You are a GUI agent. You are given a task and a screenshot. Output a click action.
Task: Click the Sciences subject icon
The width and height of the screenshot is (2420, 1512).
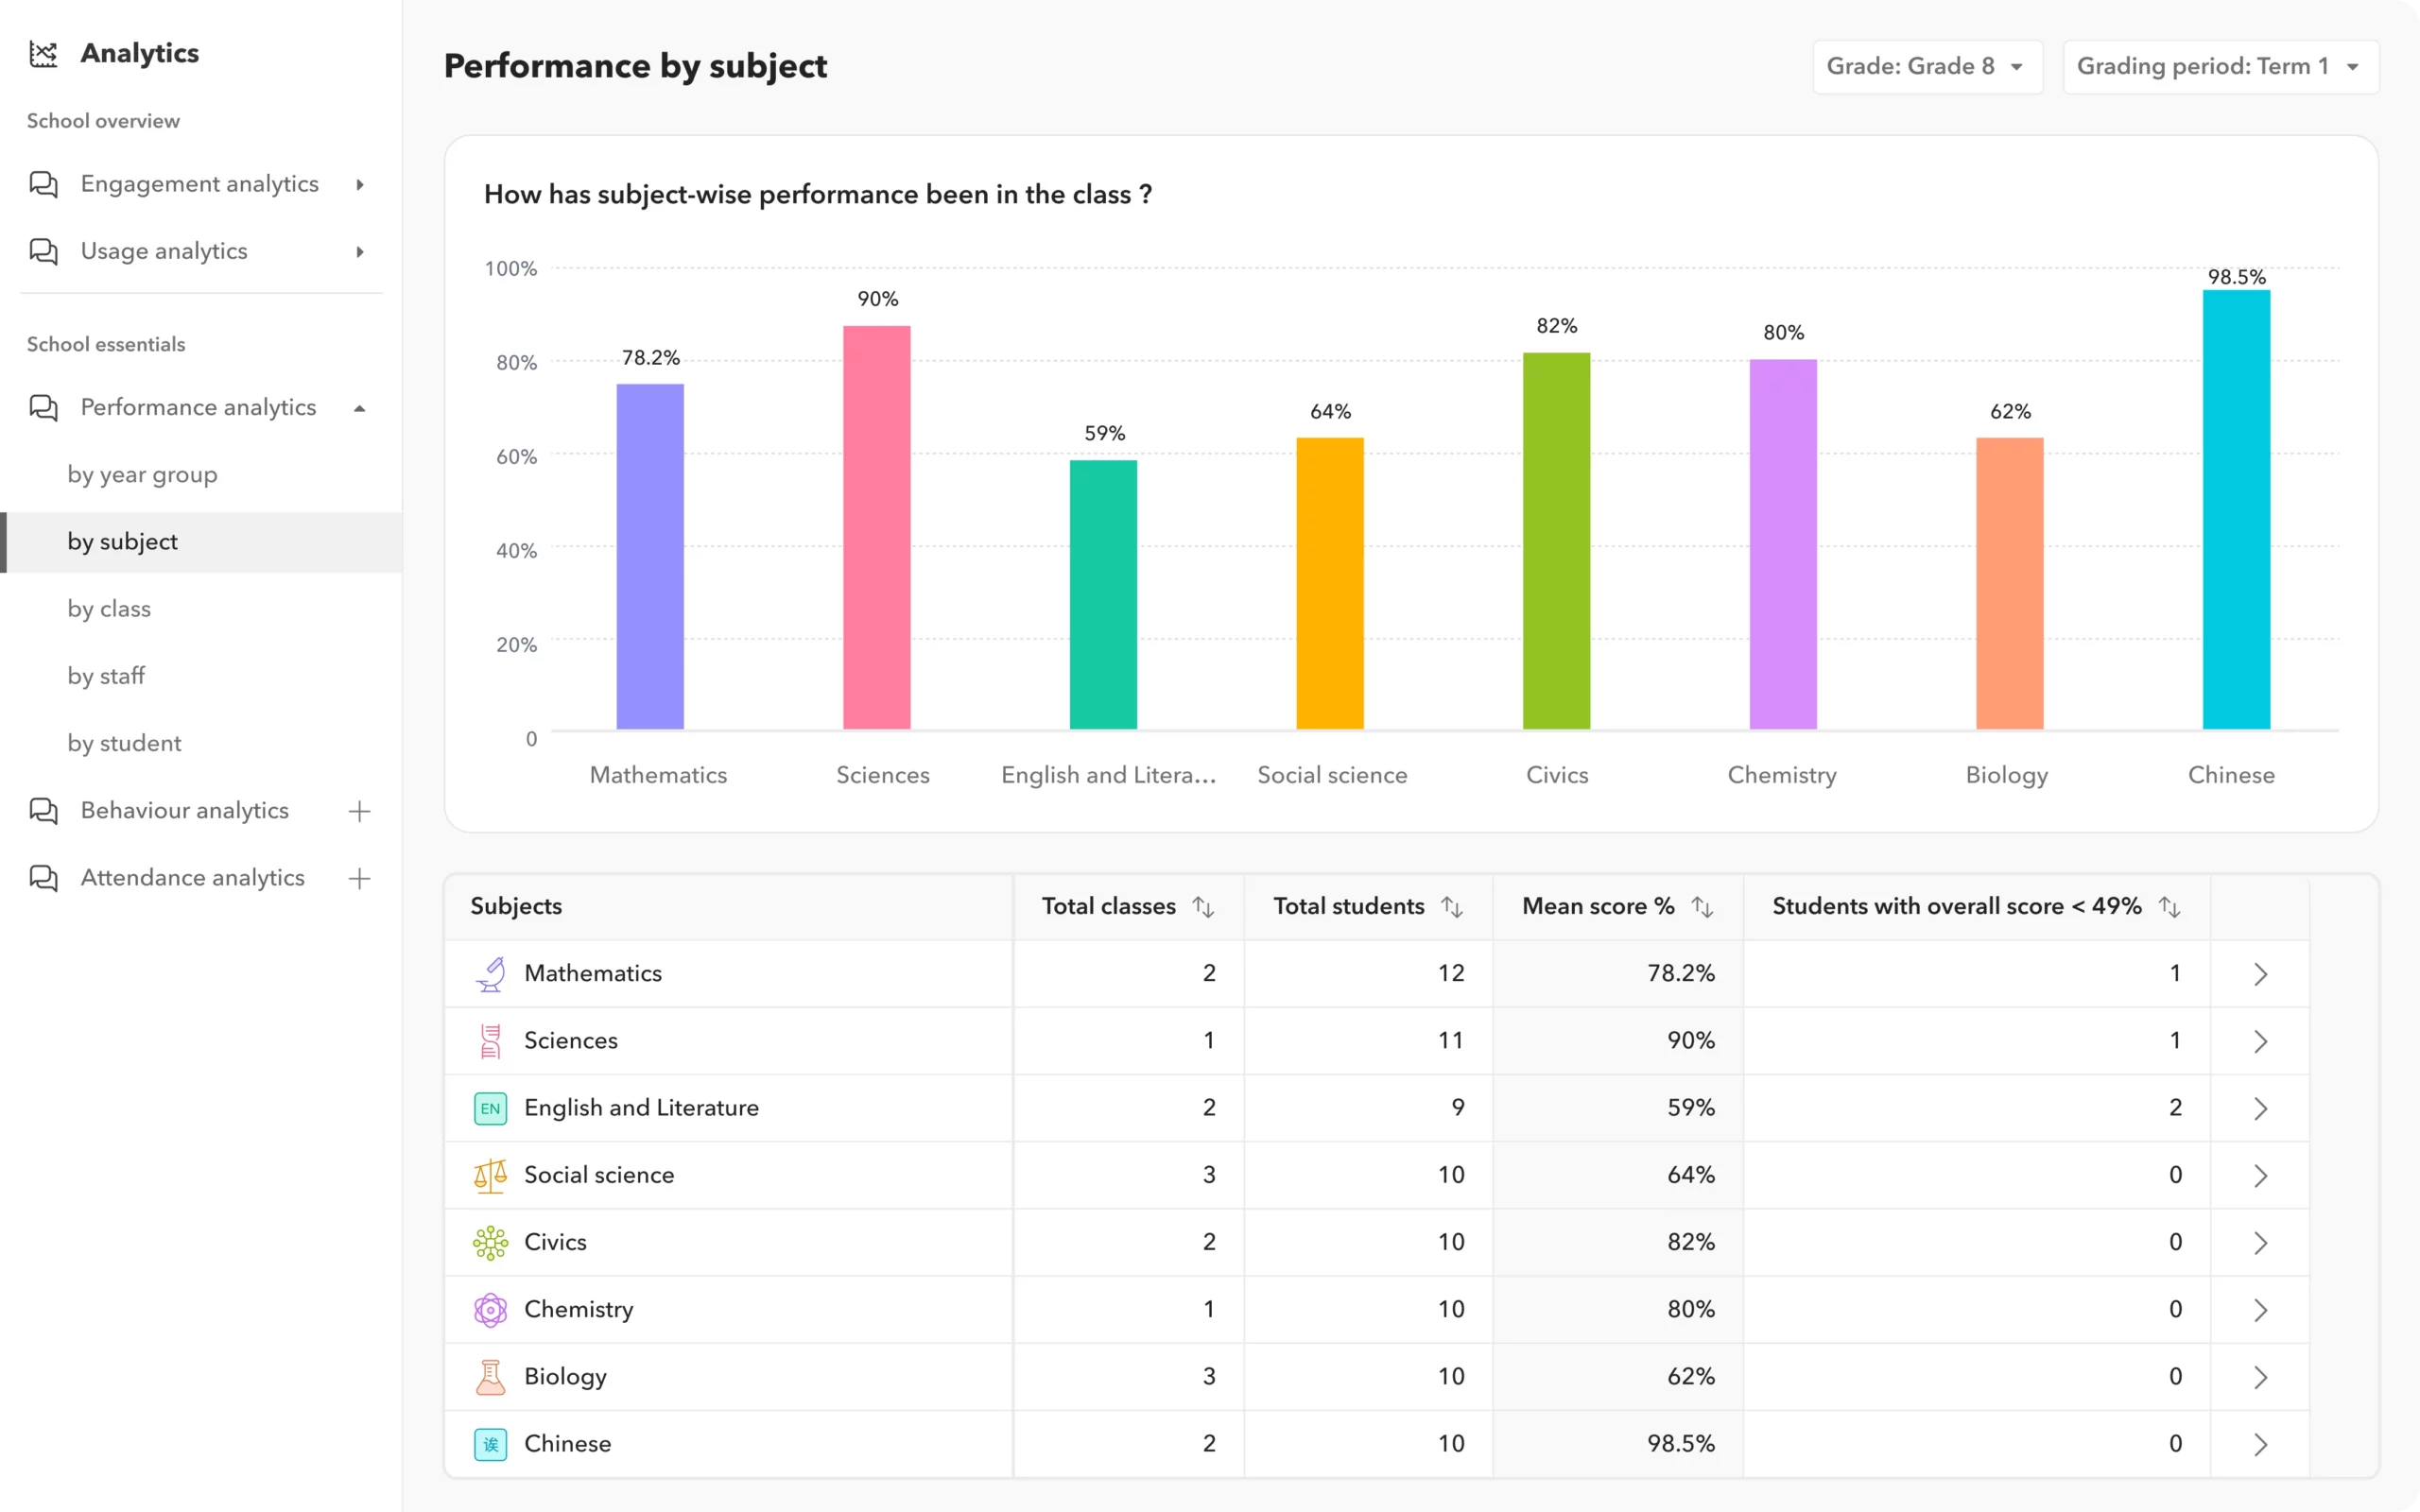pos(490,1039)
